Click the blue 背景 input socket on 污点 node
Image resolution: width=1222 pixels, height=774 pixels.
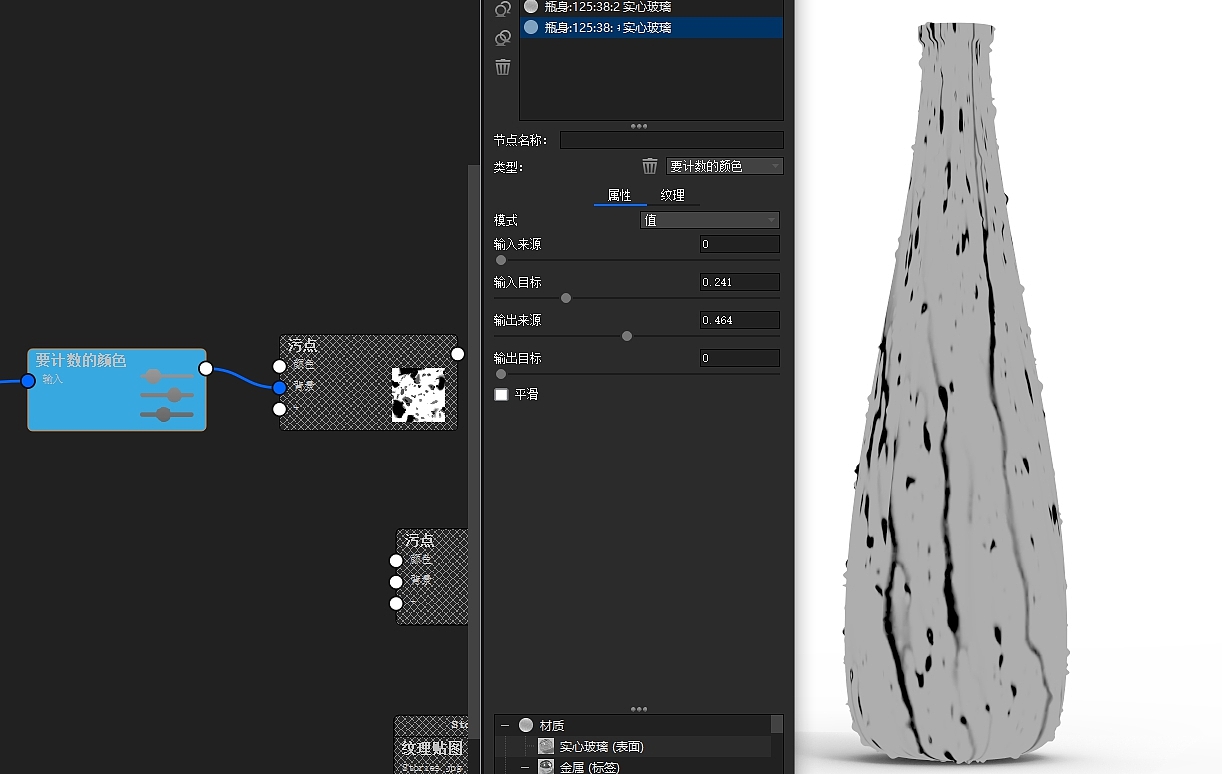(x=280, y=387)
